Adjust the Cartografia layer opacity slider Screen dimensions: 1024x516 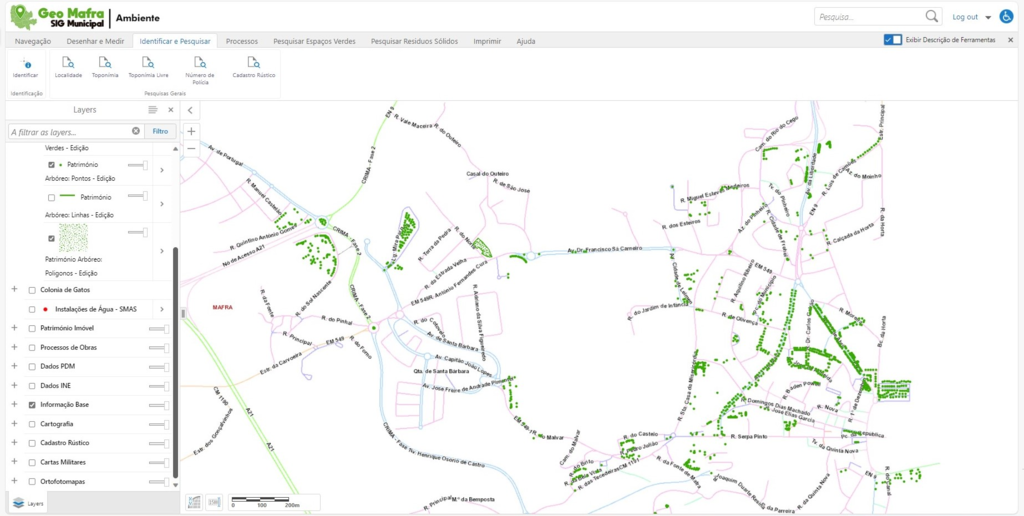(158, 424)
